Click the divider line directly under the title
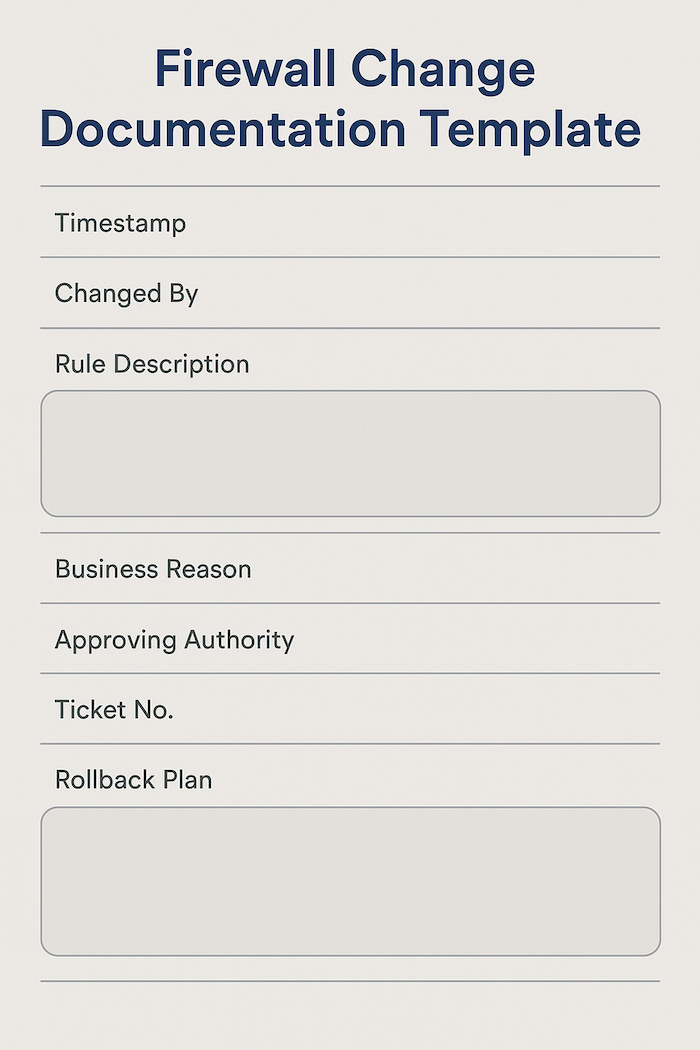700x1050 pixels. pos(350,186)
